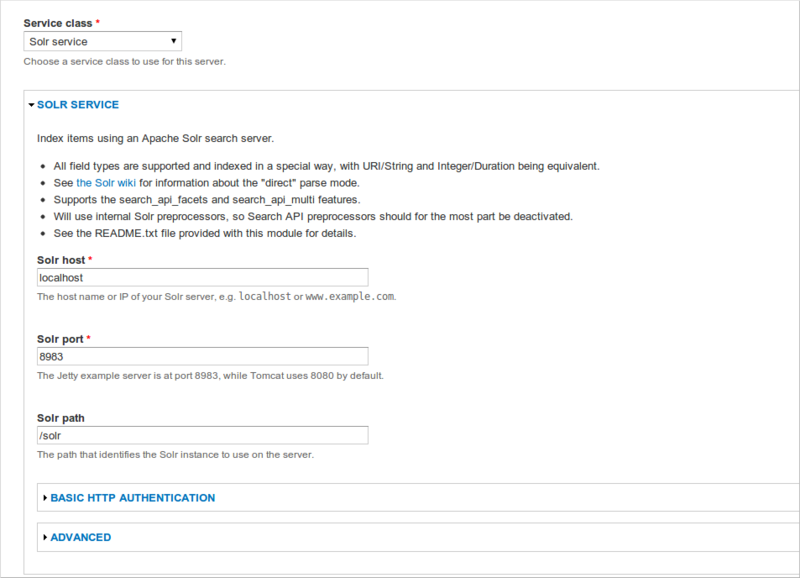Click the Solr port field label
800x578 pixels.
pos(61,339)
